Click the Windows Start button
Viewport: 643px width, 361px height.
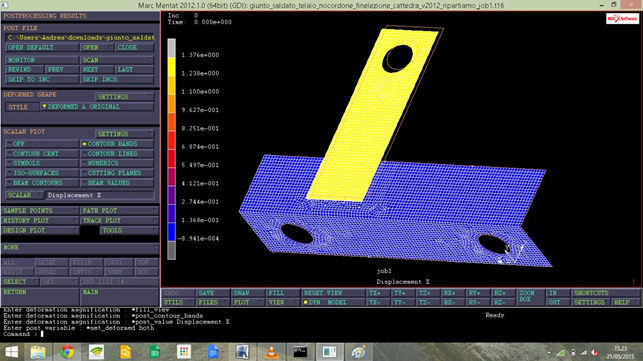click(11, 352)
